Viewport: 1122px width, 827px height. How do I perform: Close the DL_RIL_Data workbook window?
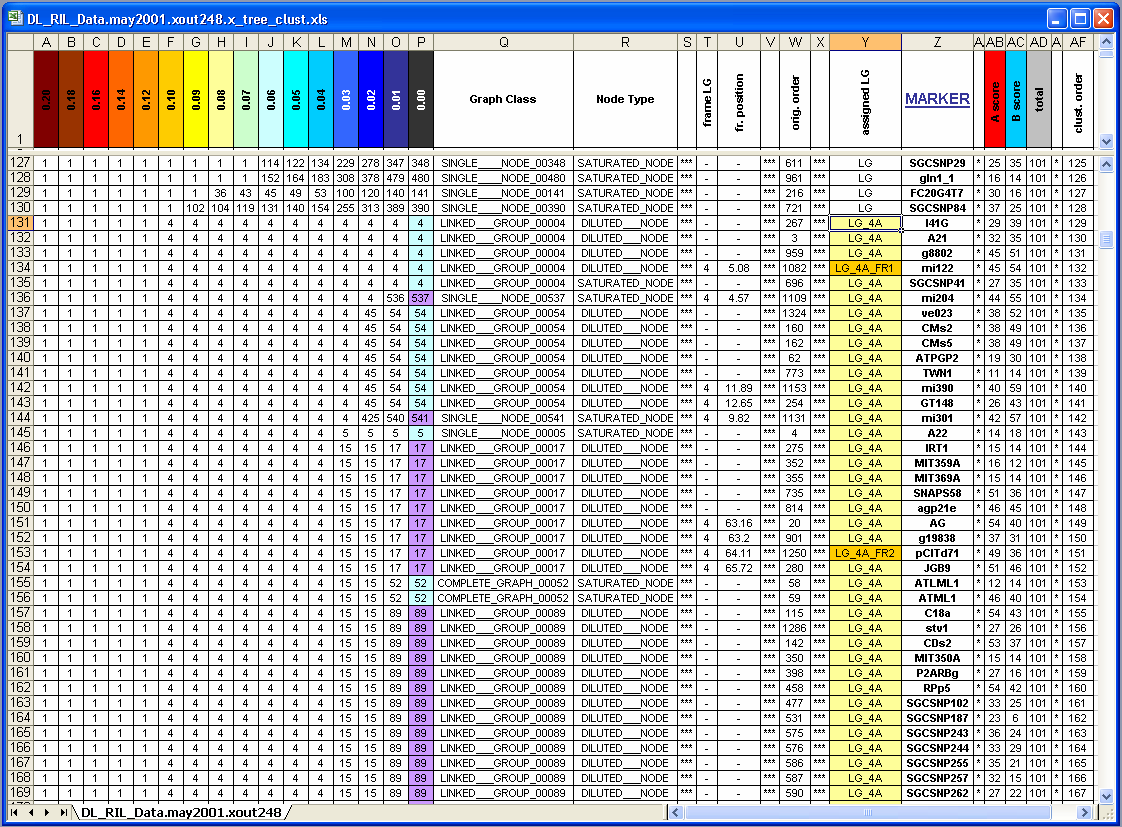(1104, 19)
